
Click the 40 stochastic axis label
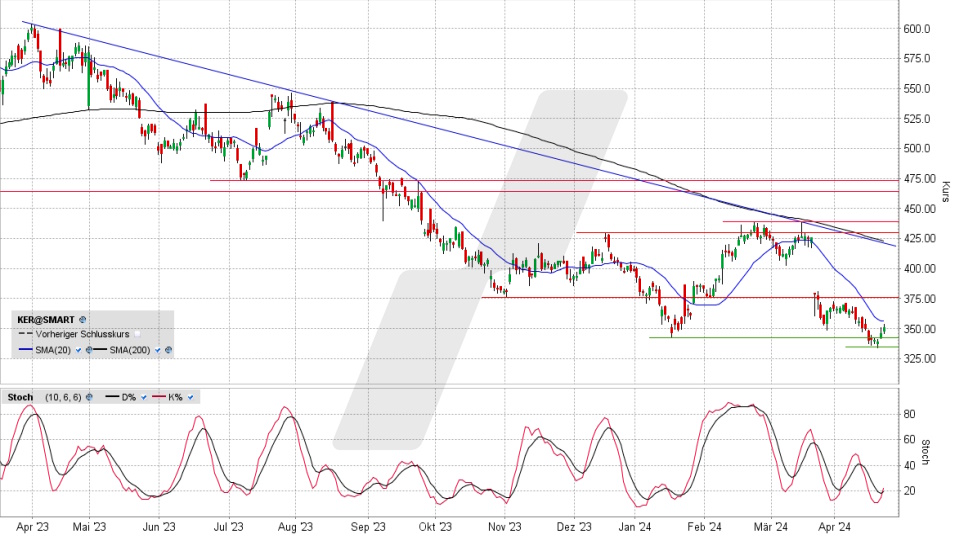point(909,465)
